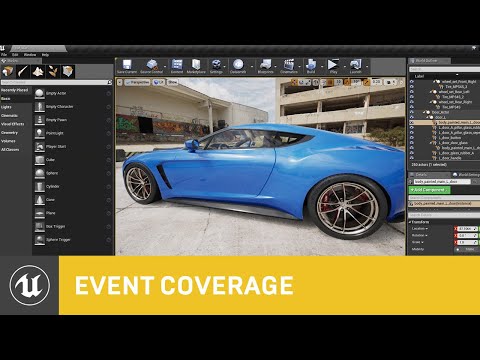Select the Cube primitive icon
This screenshot has width=480, height=360.
click(x=40, y=160)
